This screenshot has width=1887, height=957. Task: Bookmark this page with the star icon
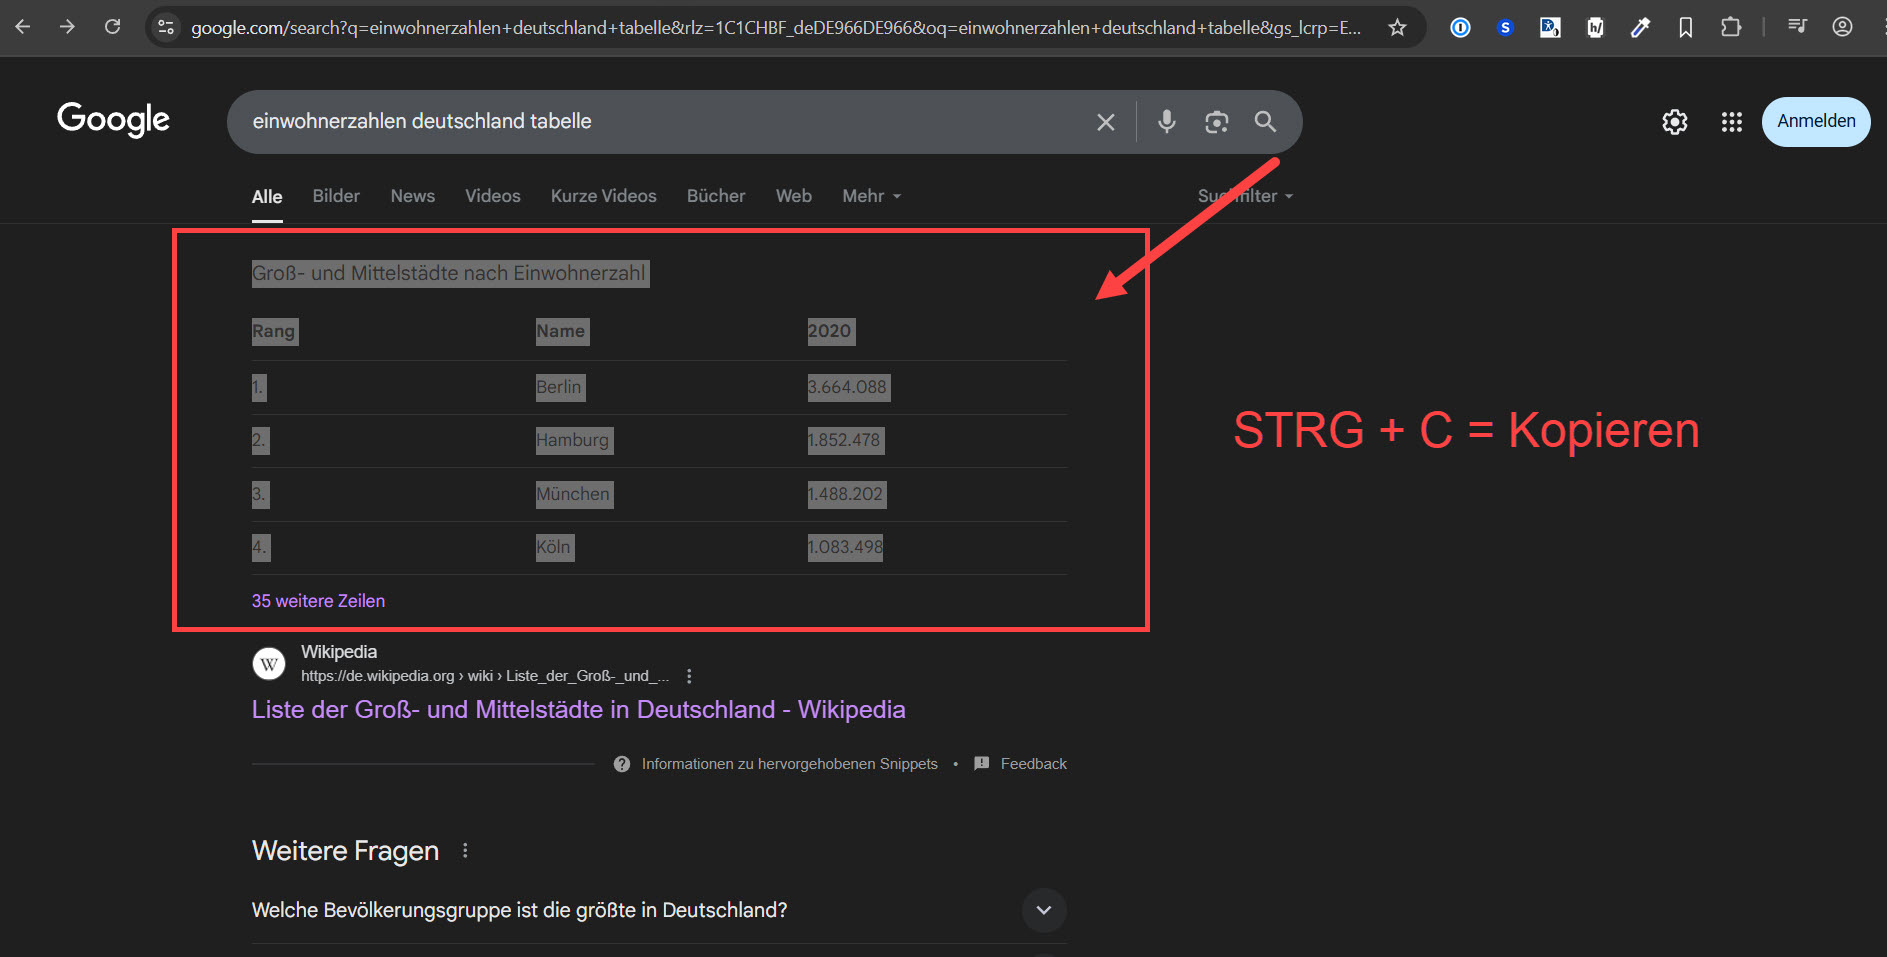(x=1397, y=28)
